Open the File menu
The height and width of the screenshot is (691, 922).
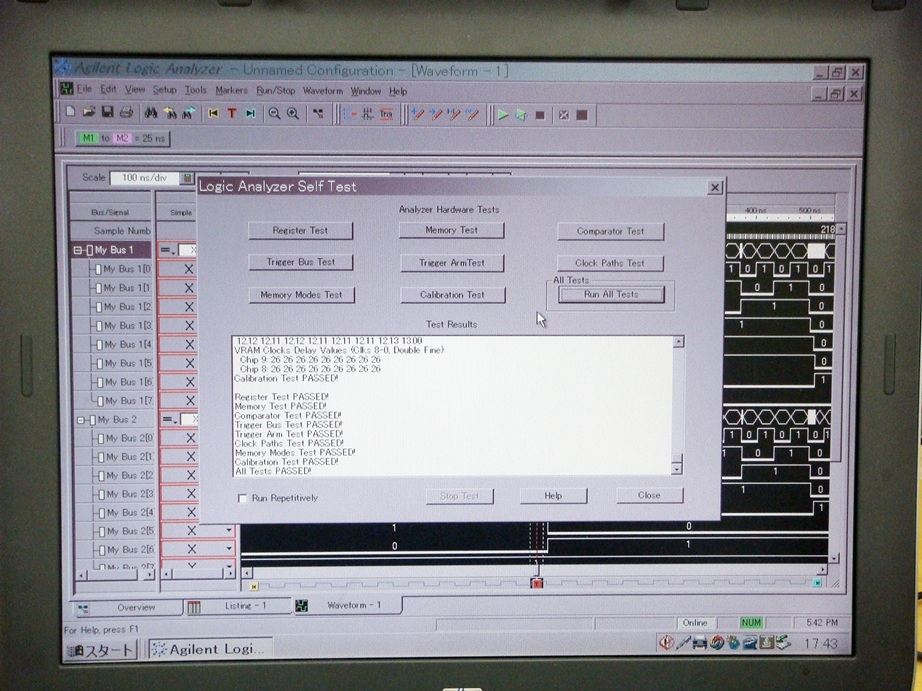click(84, 89)
